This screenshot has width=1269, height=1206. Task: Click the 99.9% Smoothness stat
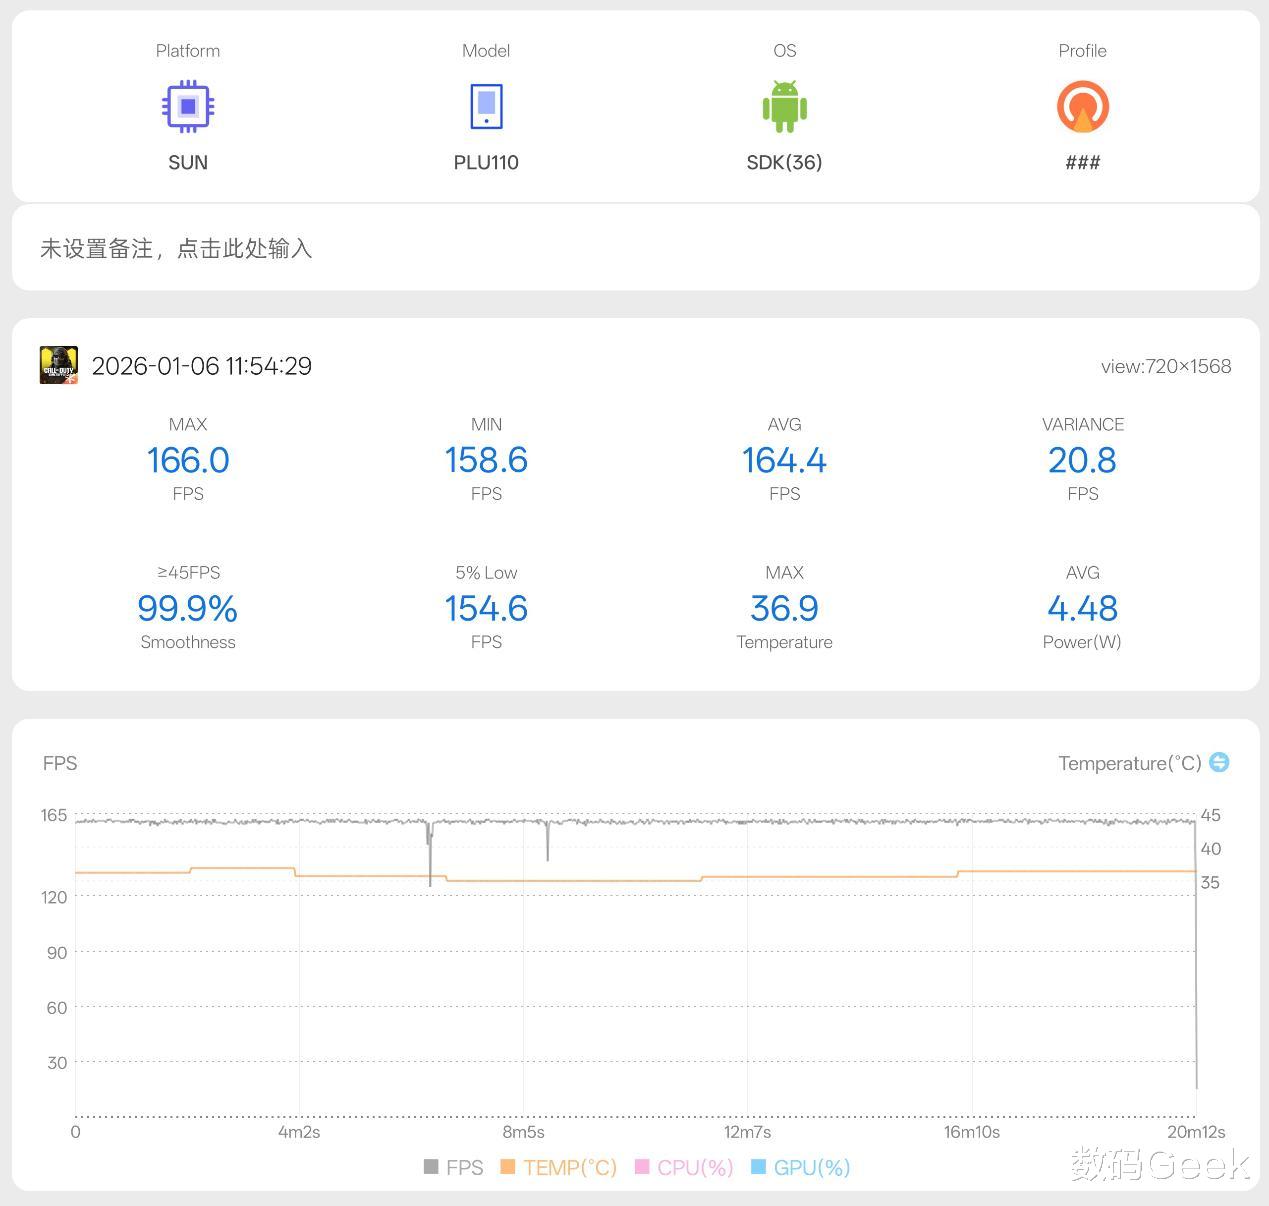(x=188, y=607)
